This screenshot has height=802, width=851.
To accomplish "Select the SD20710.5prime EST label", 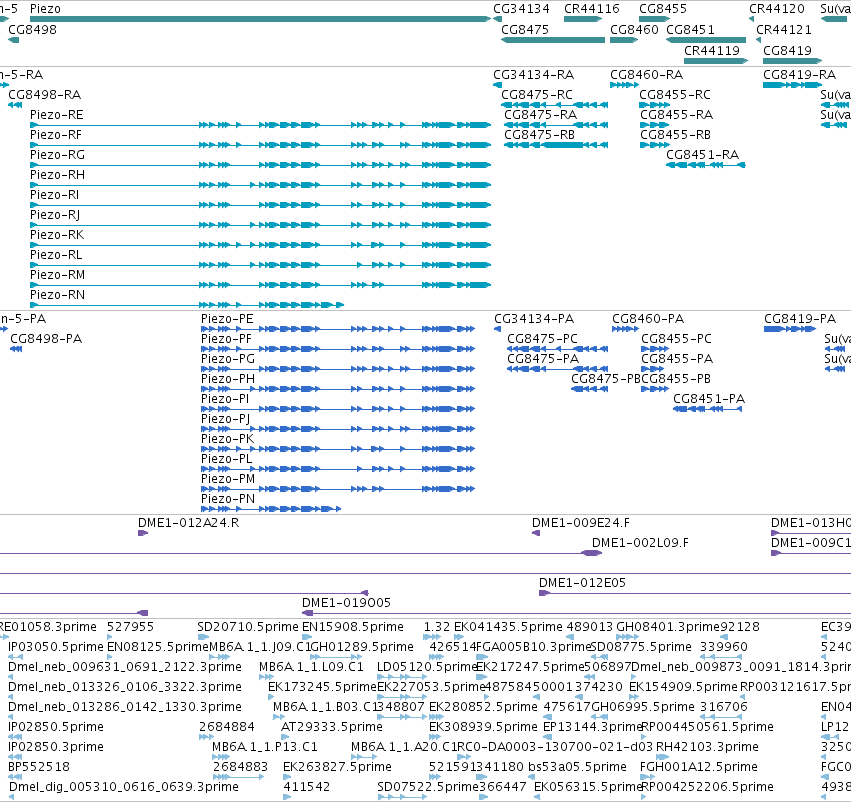I will click(x=248, y=627).
